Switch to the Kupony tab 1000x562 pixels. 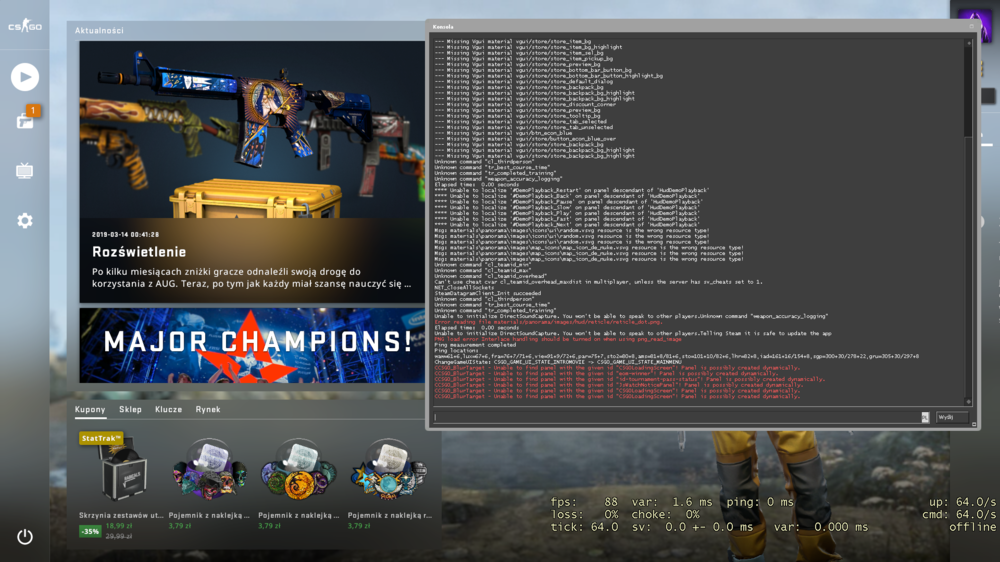click(90, 410)
